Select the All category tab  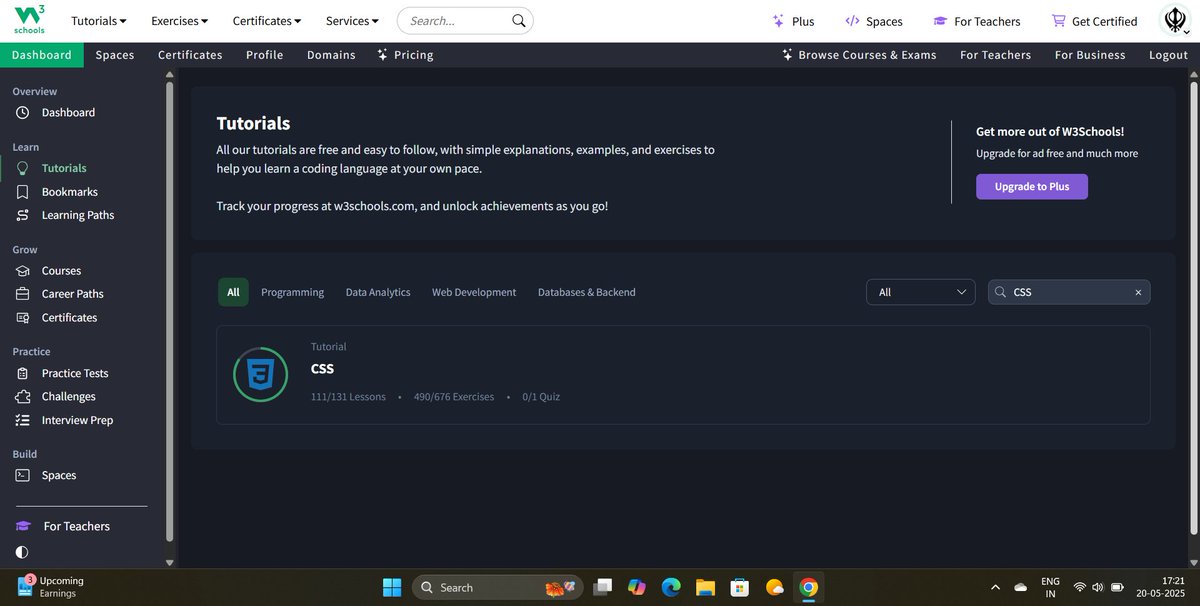(233, 292)
